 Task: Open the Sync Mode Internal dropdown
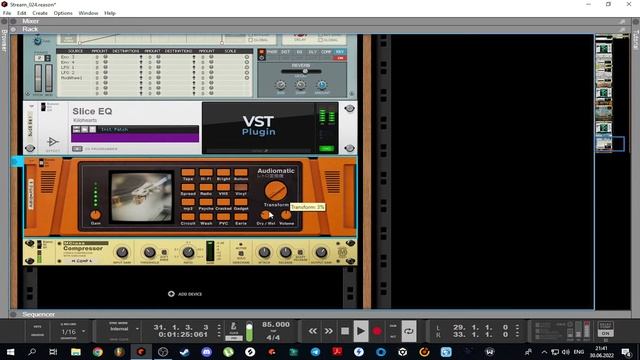point(137,329)
